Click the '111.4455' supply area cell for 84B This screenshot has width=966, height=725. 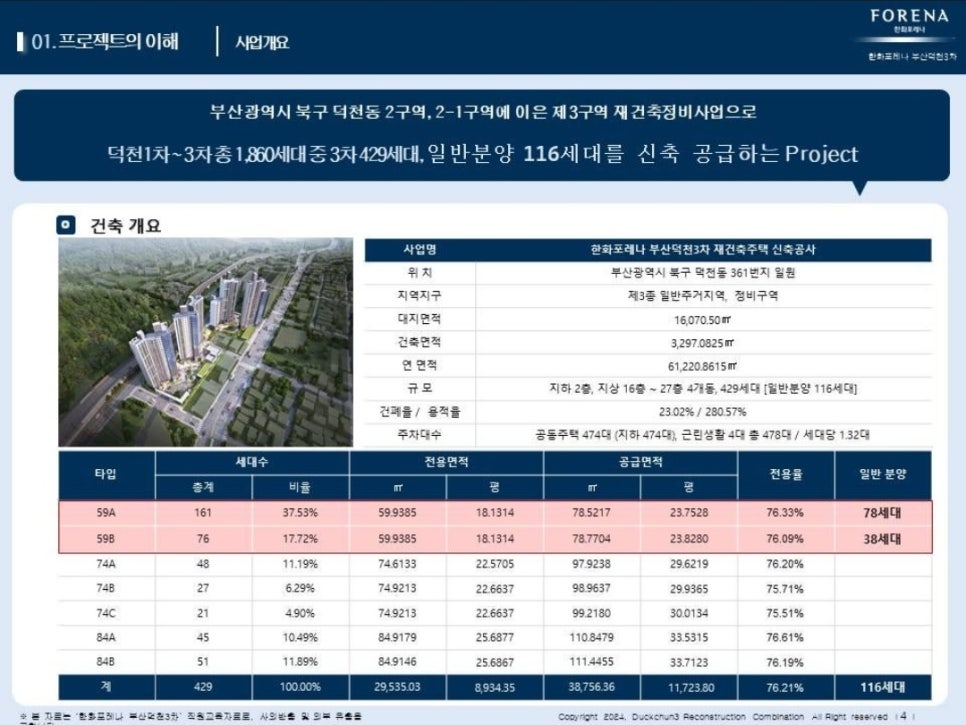coord(591,662)
